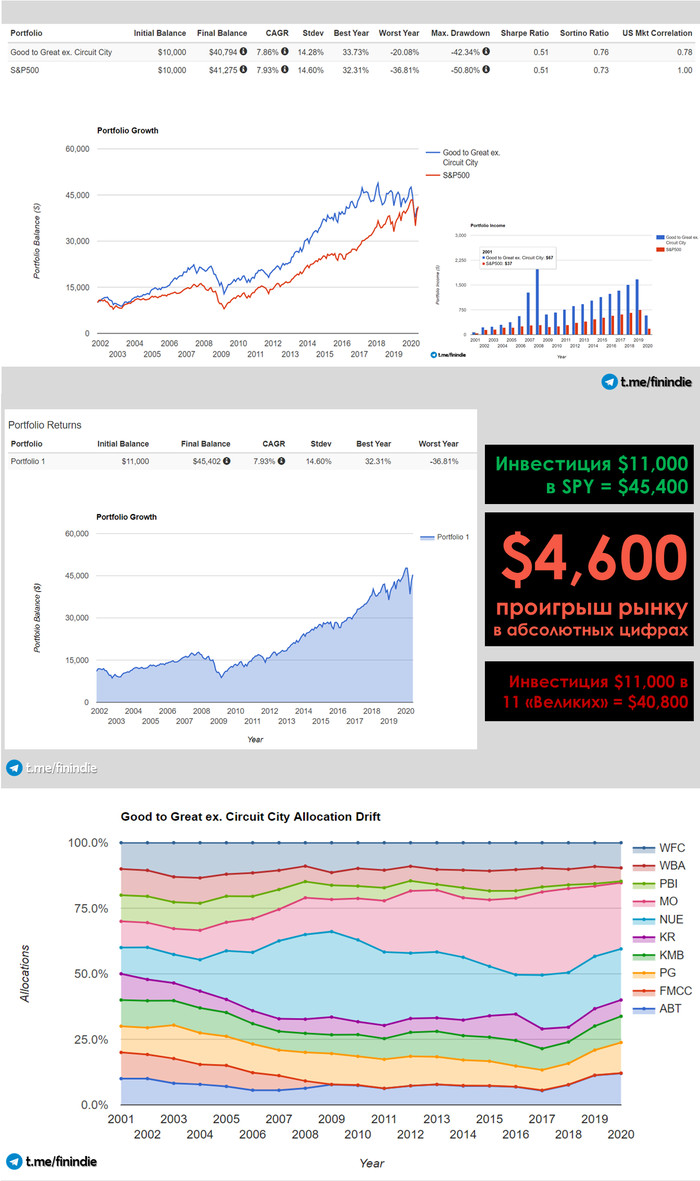Click the 0.76 Sortino Ratio value

(x=601, y=52)
